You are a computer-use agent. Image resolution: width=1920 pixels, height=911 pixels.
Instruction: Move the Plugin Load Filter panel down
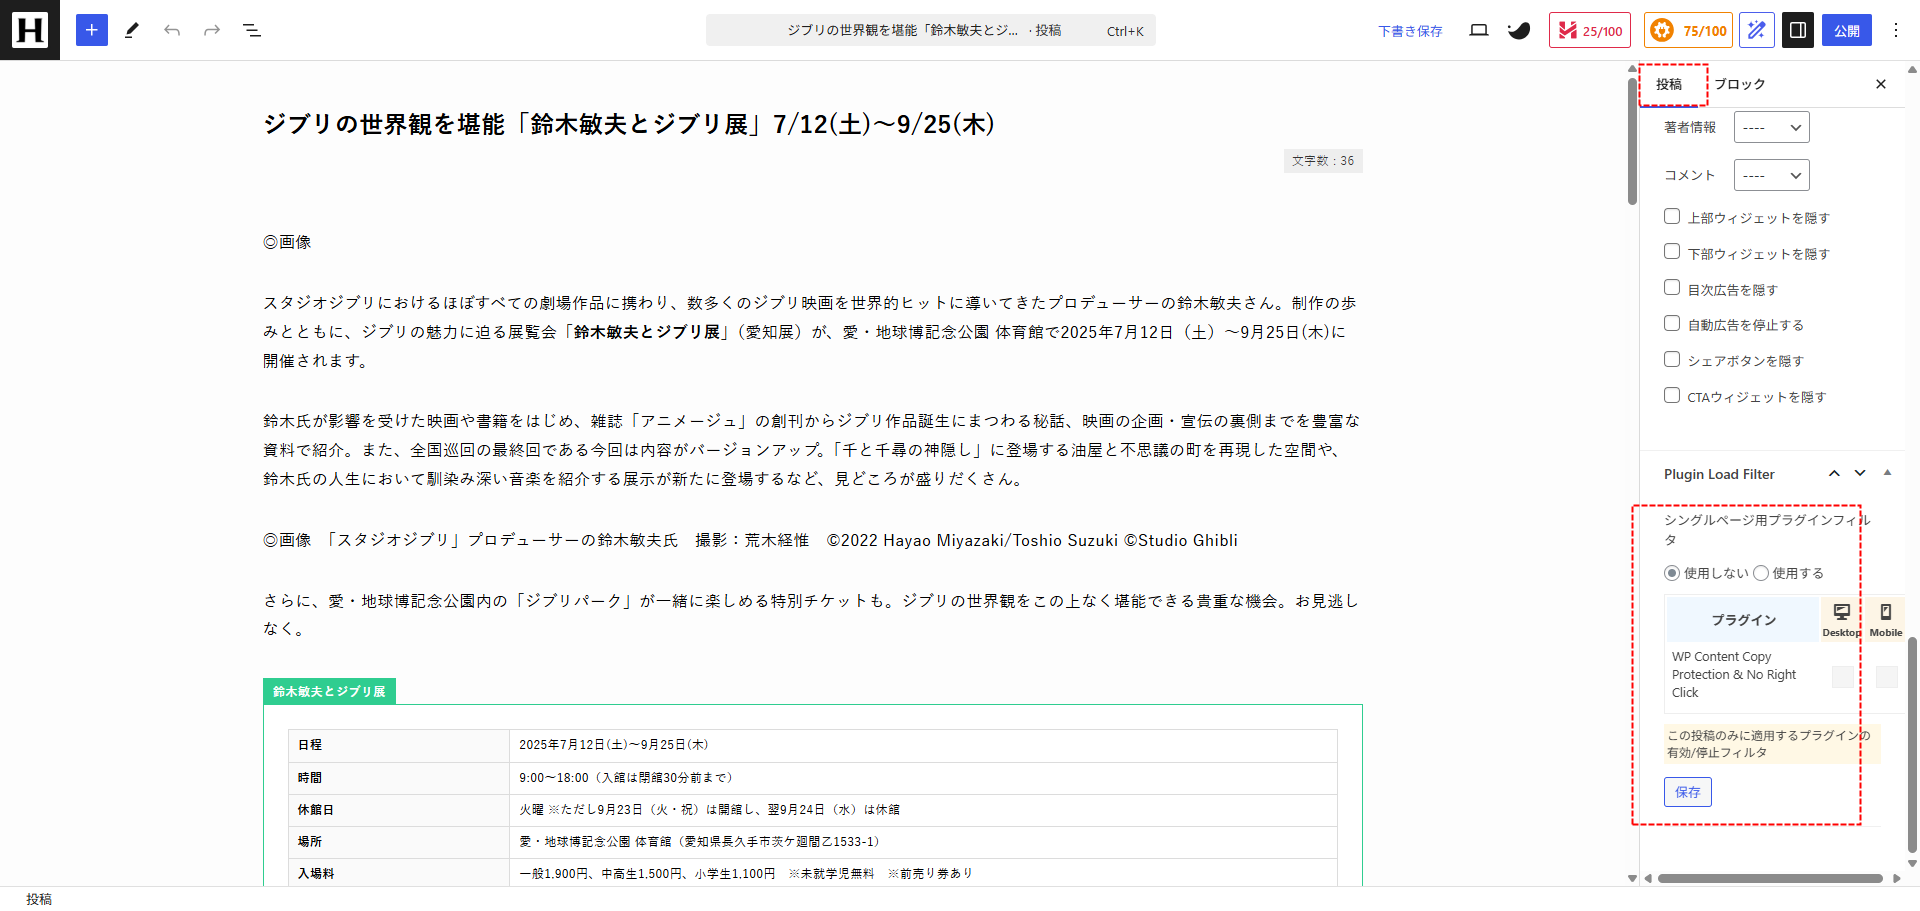[1860, 474]
